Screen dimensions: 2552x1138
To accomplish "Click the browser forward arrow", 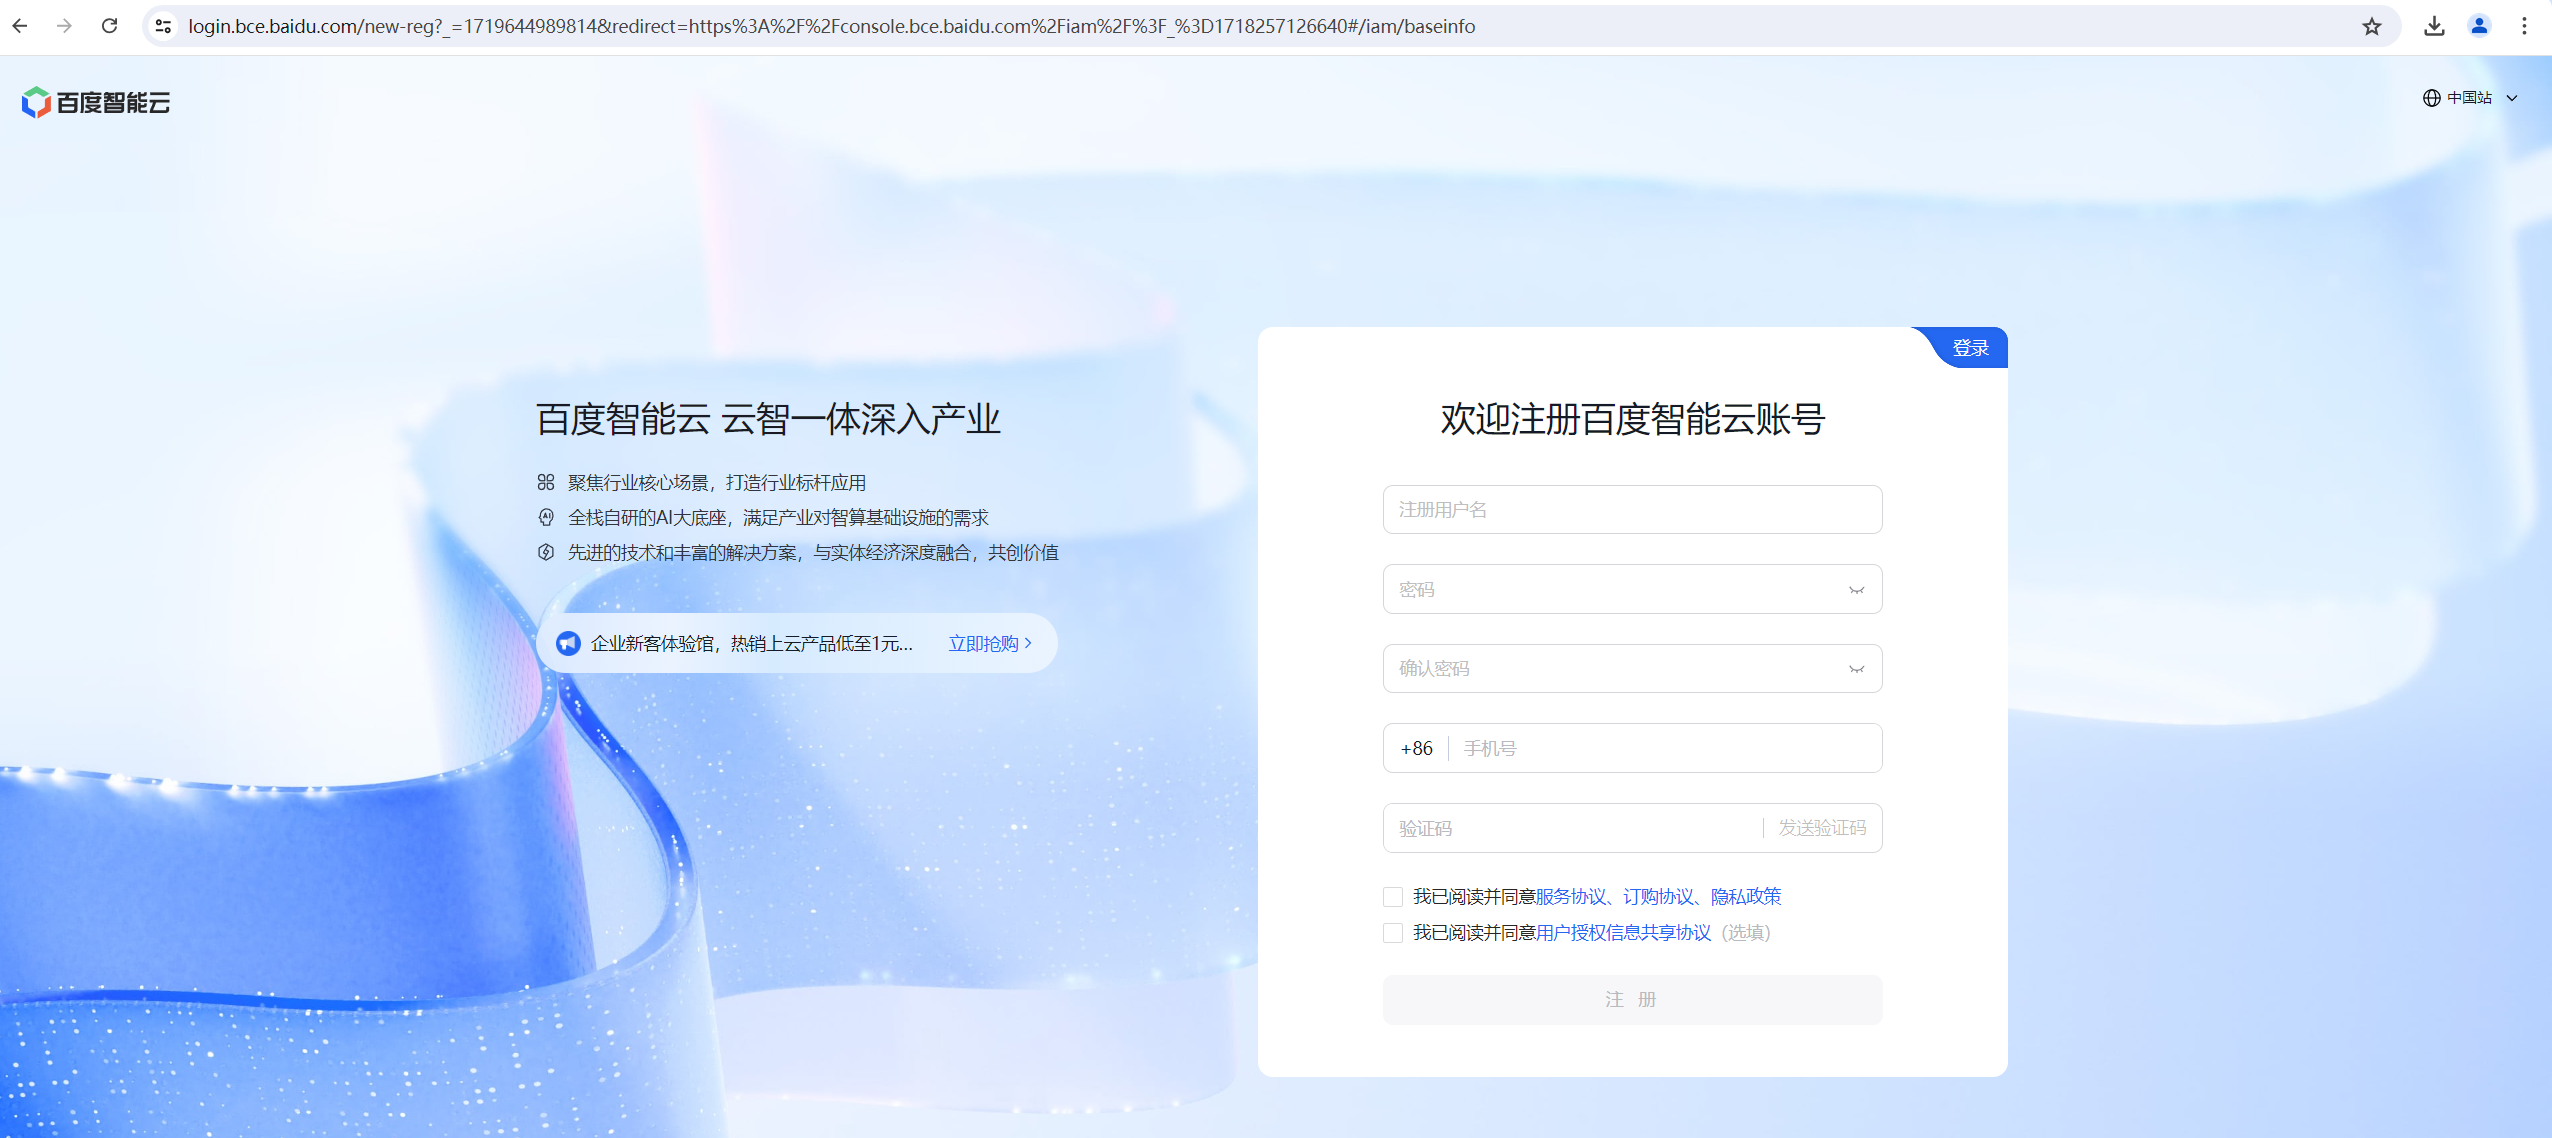I will [65, 26].
